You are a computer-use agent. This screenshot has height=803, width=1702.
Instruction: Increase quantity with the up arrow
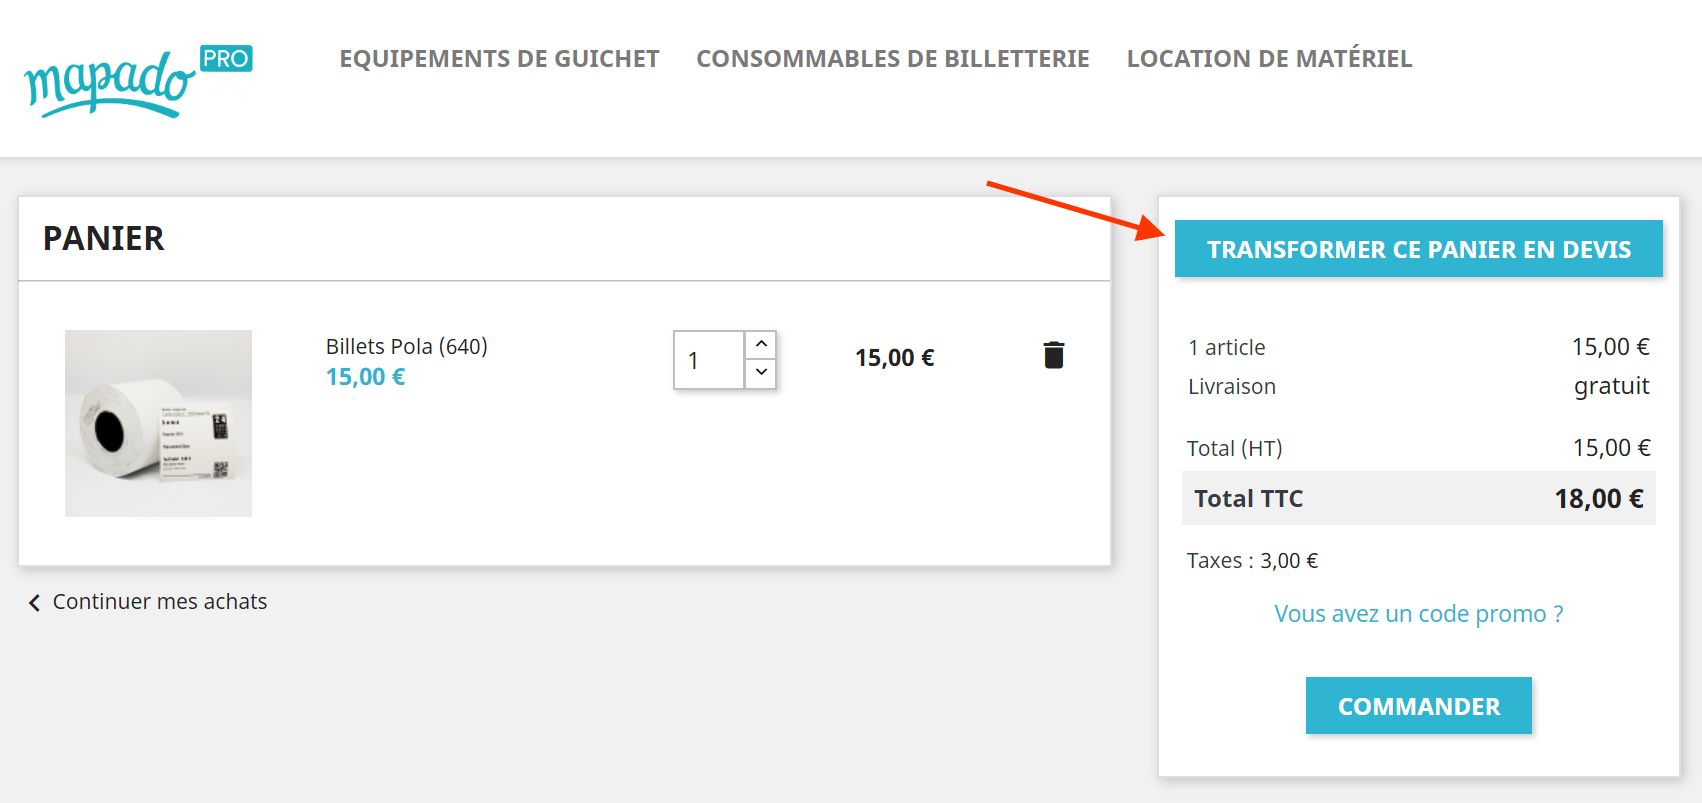tap(761, 344)
